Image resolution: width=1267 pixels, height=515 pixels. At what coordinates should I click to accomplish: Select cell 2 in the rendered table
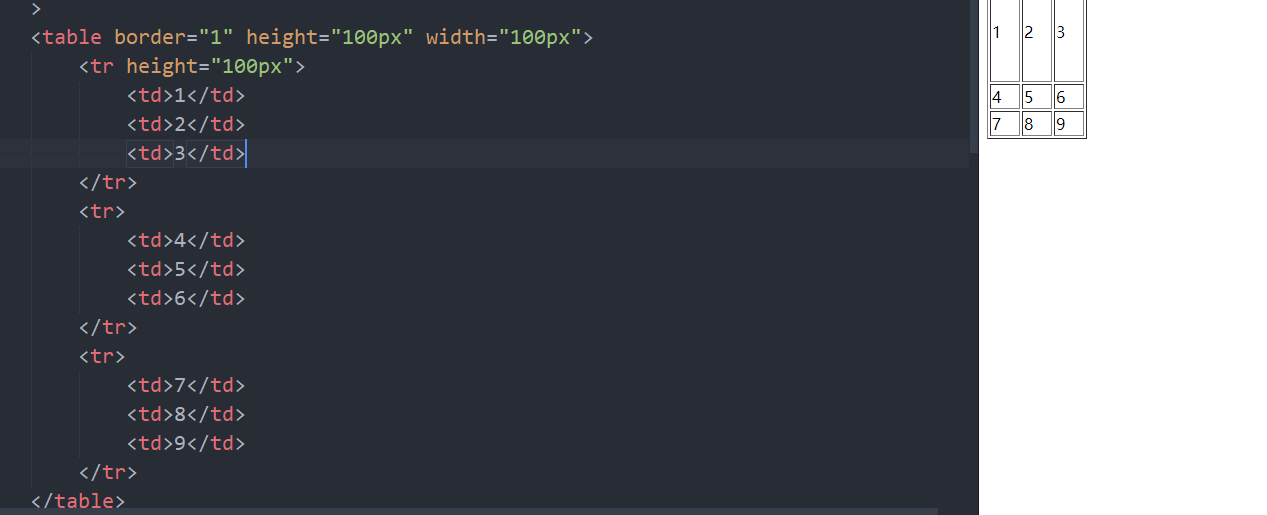click(x=1037, y=41)
